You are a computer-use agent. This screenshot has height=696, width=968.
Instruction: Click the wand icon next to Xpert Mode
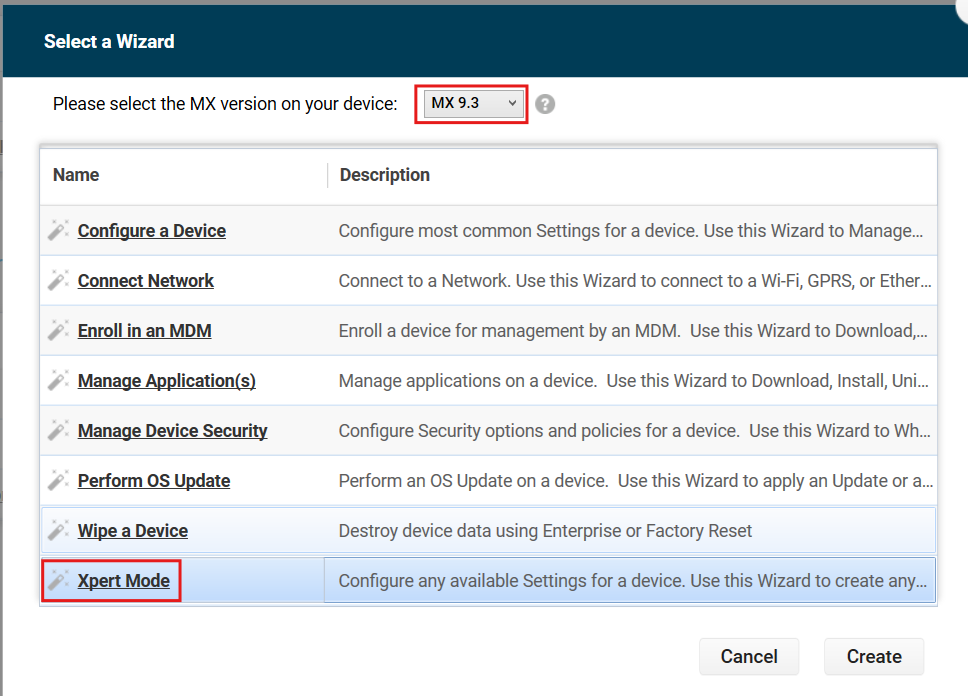pos(58,580)
